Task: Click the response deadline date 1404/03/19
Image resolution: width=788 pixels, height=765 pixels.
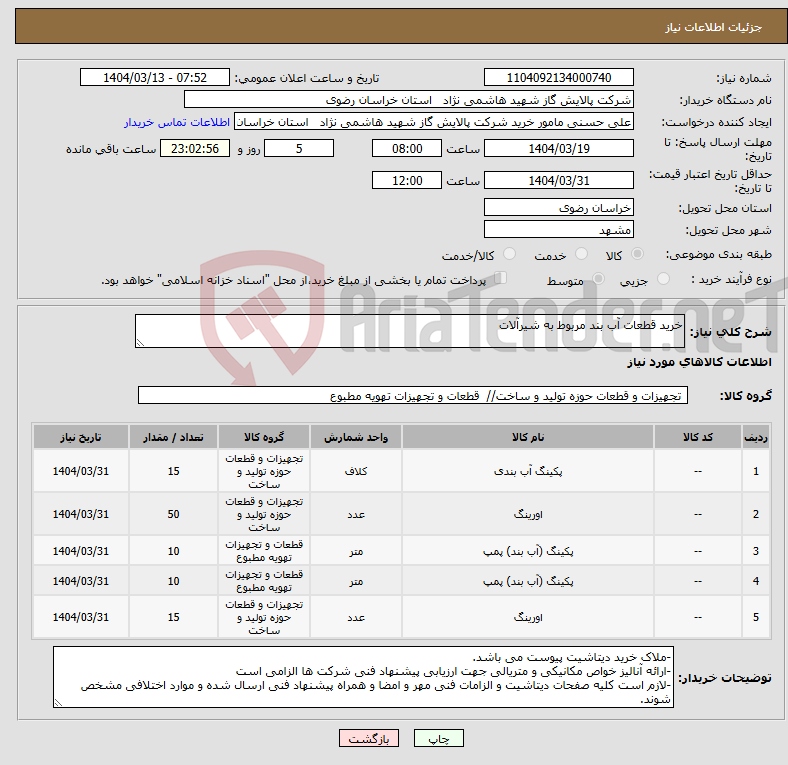Action: [x=558, y=149]
